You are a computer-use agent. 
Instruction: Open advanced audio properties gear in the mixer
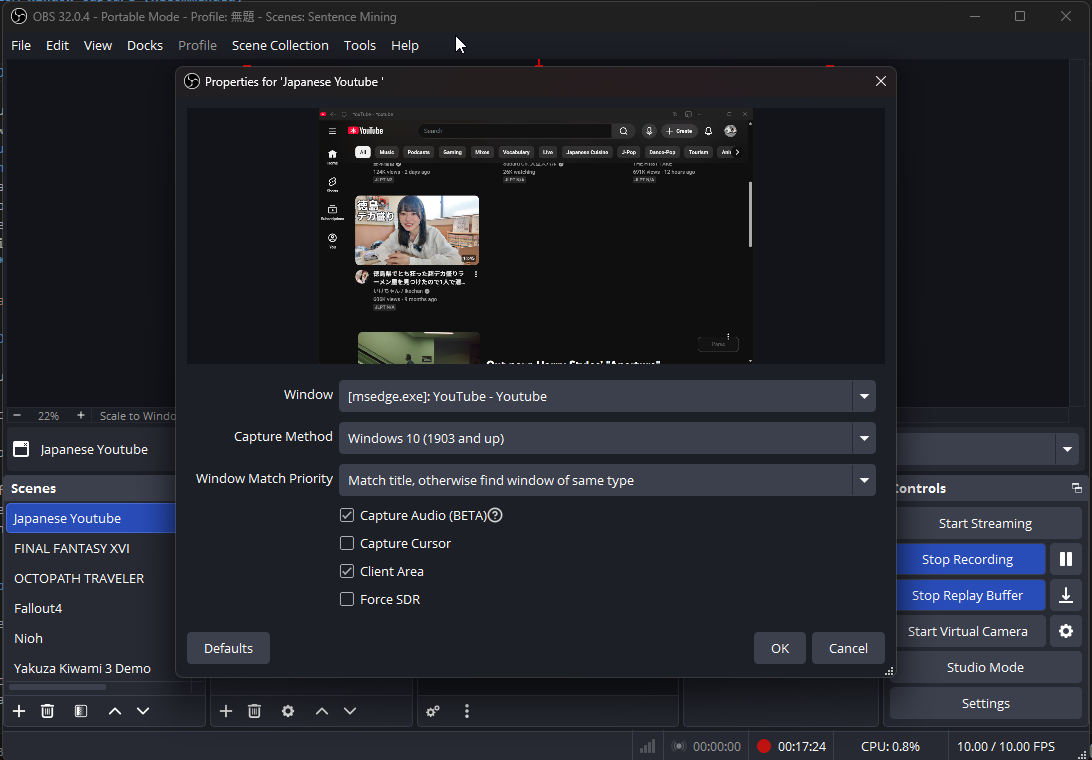433,710
